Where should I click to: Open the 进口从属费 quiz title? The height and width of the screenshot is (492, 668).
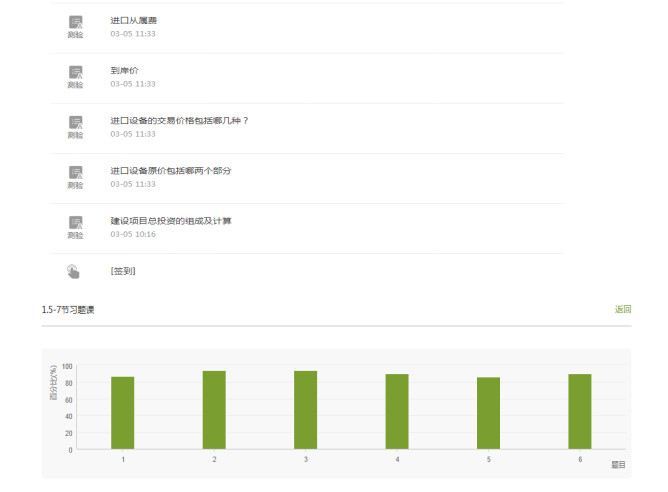tap(133, 20)
